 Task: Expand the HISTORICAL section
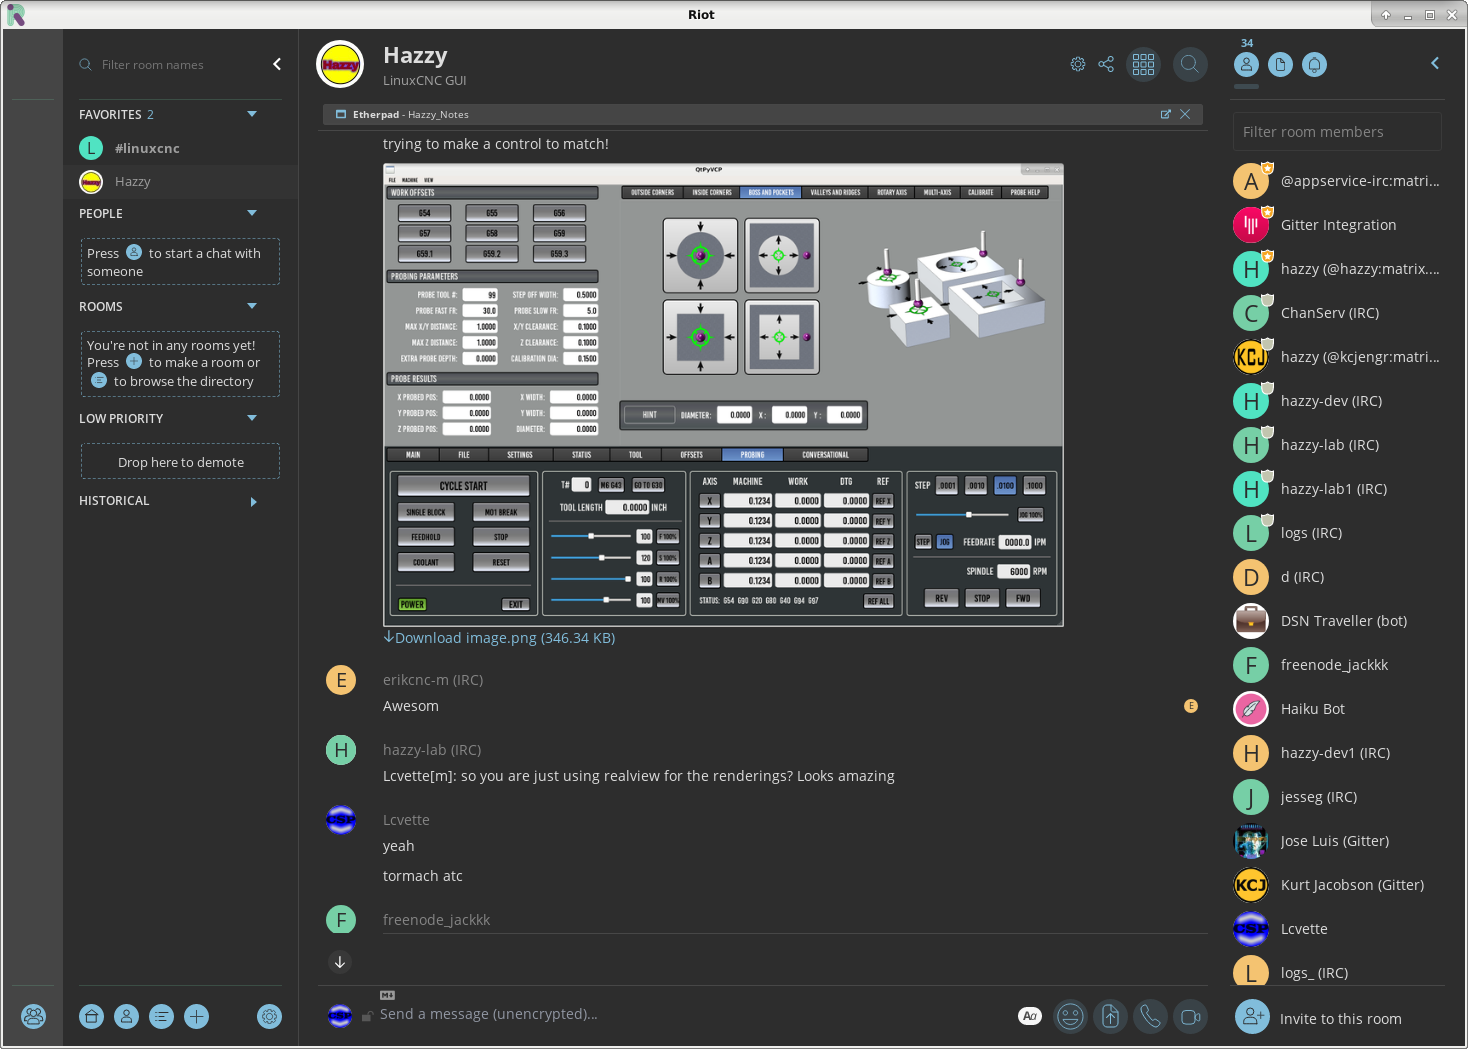coord(254,502)
